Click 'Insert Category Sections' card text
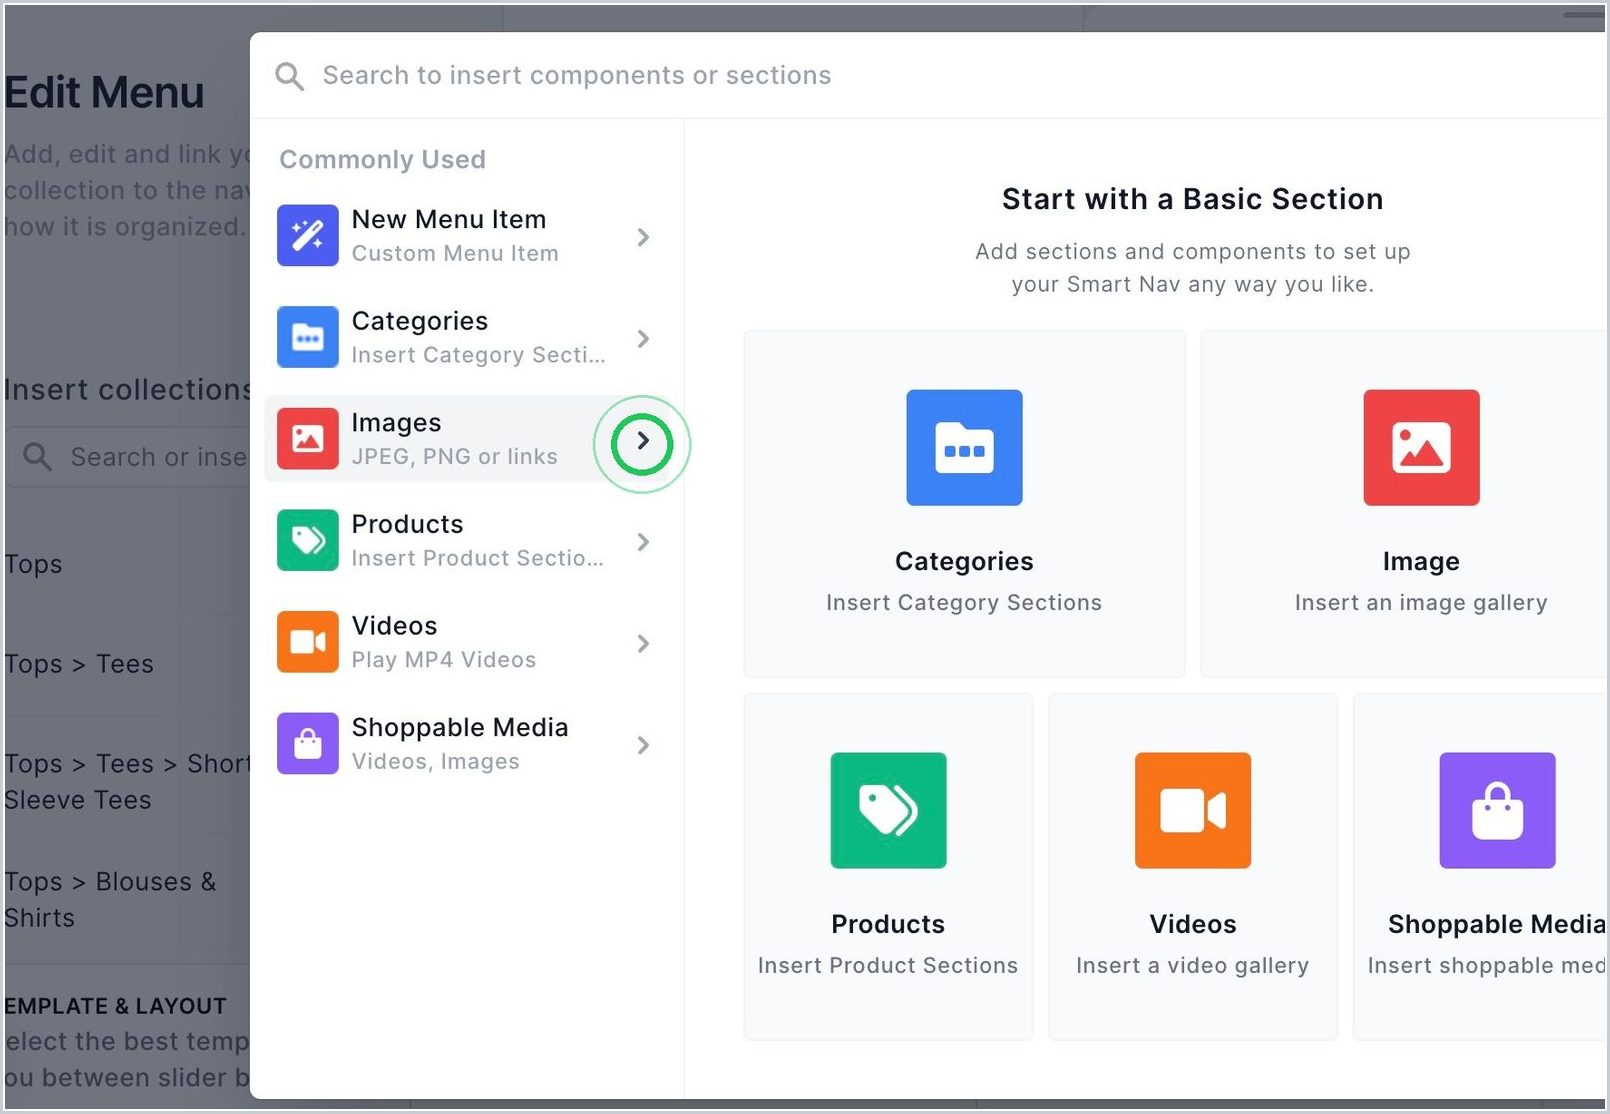 964,602
